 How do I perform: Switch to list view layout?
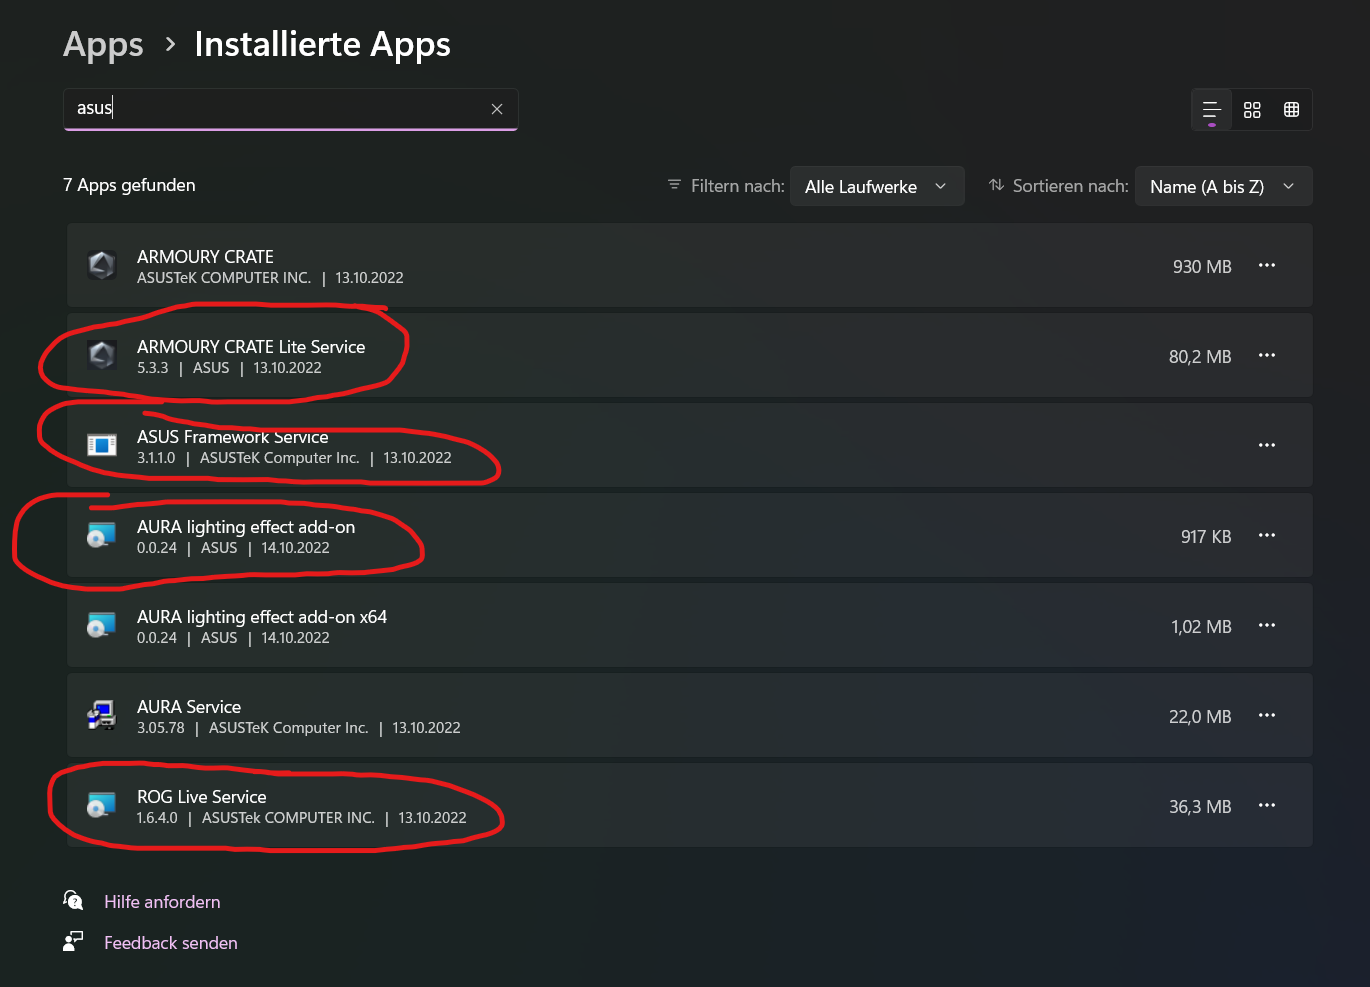(x=1211, y=110)
